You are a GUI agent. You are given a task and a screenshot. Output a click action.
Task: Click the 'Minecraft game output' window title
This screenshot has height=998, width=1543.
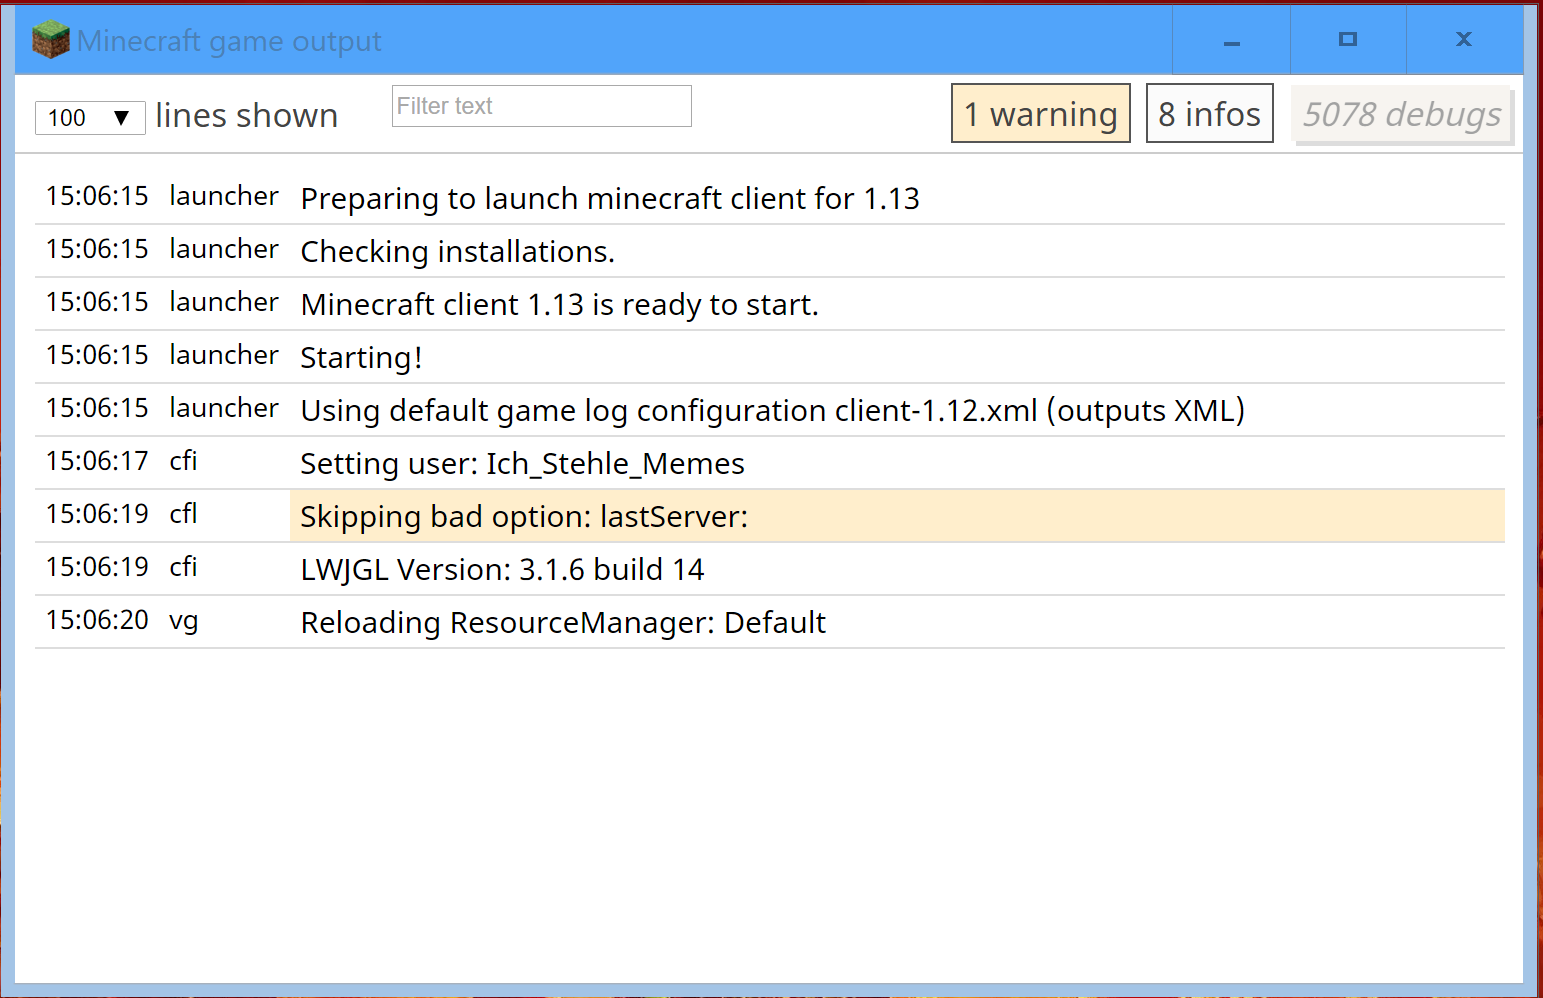[x=229, y=41]
